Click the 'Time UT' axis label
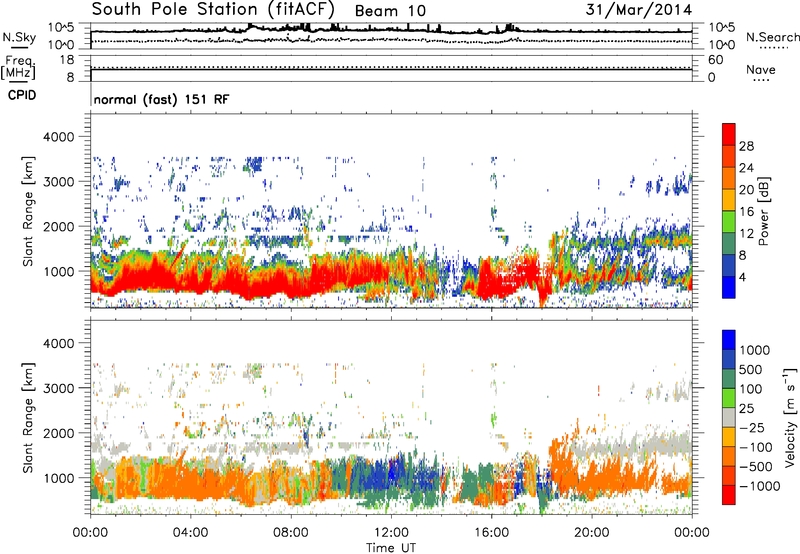 pyautogui.click(x=391, y=548)
